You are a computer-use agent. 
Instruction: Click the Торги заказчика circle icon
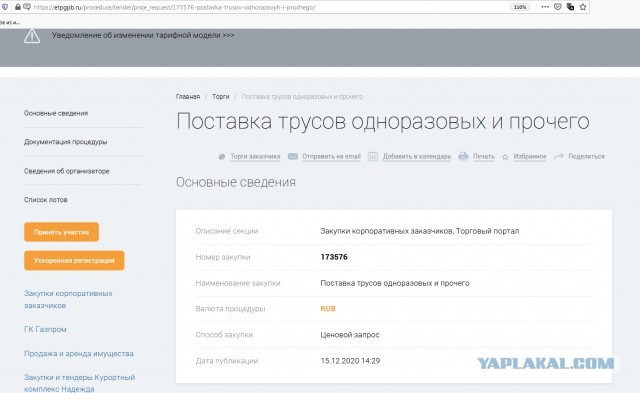tap(222, 157)
